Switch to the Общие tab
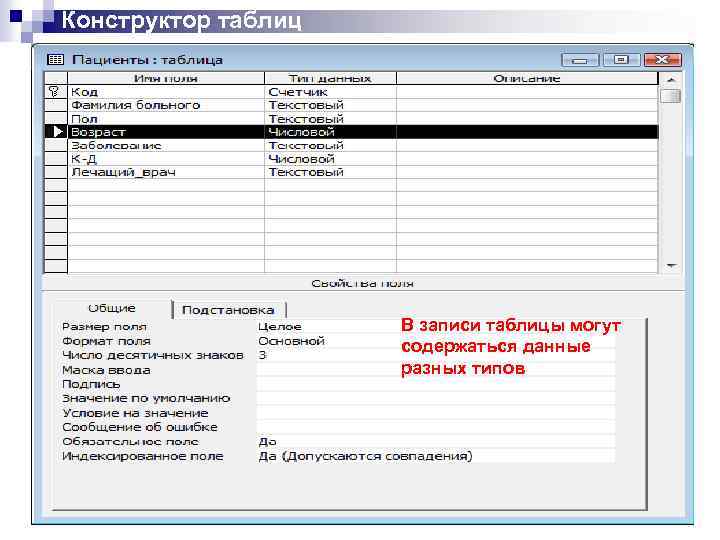The width and height of the screenshot is (720, 540). (112, 308)
